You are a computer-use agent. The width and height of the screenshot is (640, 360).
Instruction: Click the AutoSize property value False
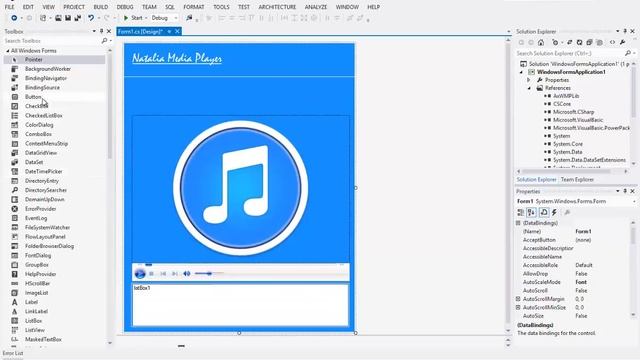581,316
